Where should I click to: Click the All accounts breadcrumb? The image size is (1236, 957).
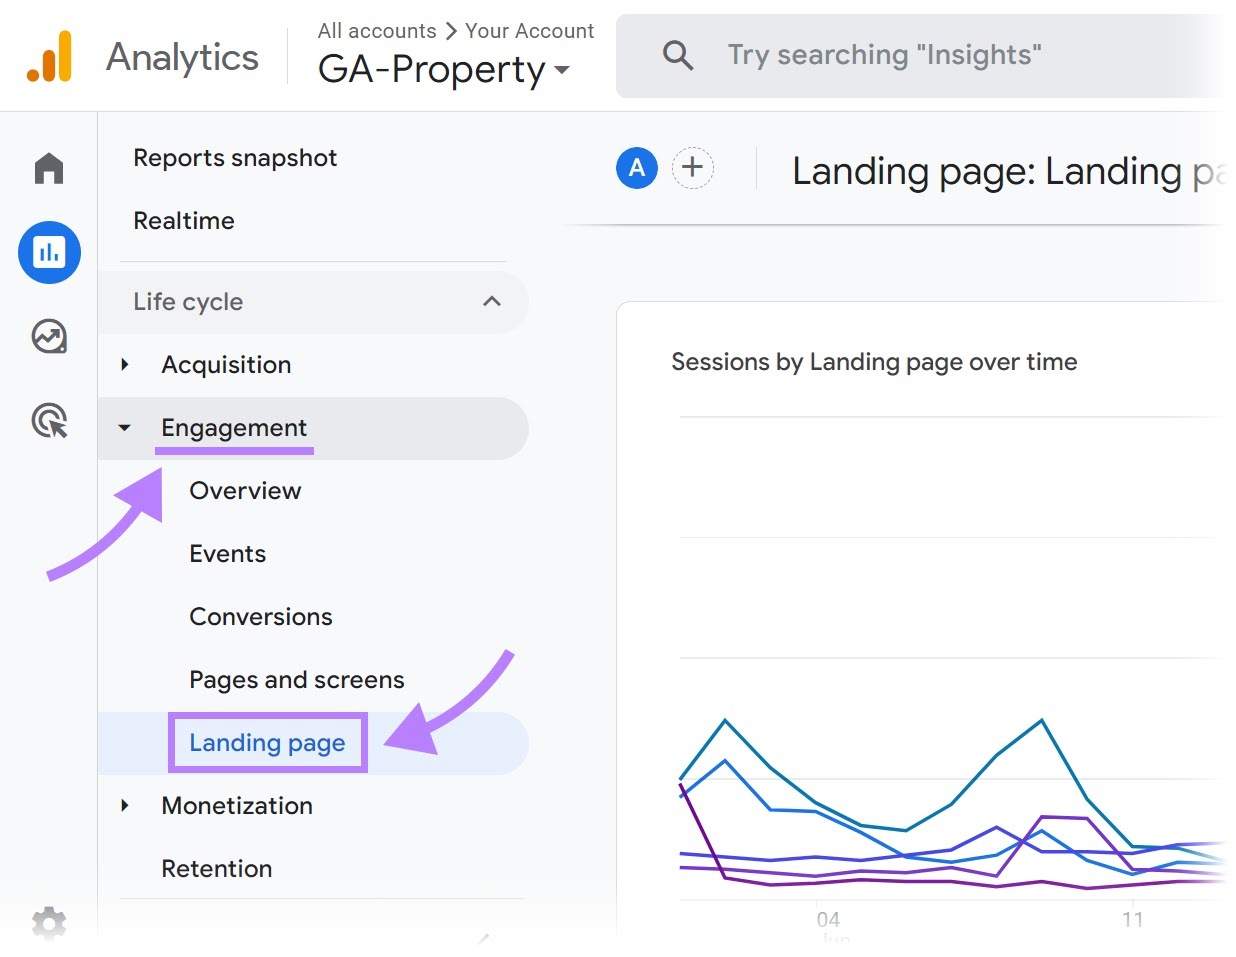click(376, 30)
